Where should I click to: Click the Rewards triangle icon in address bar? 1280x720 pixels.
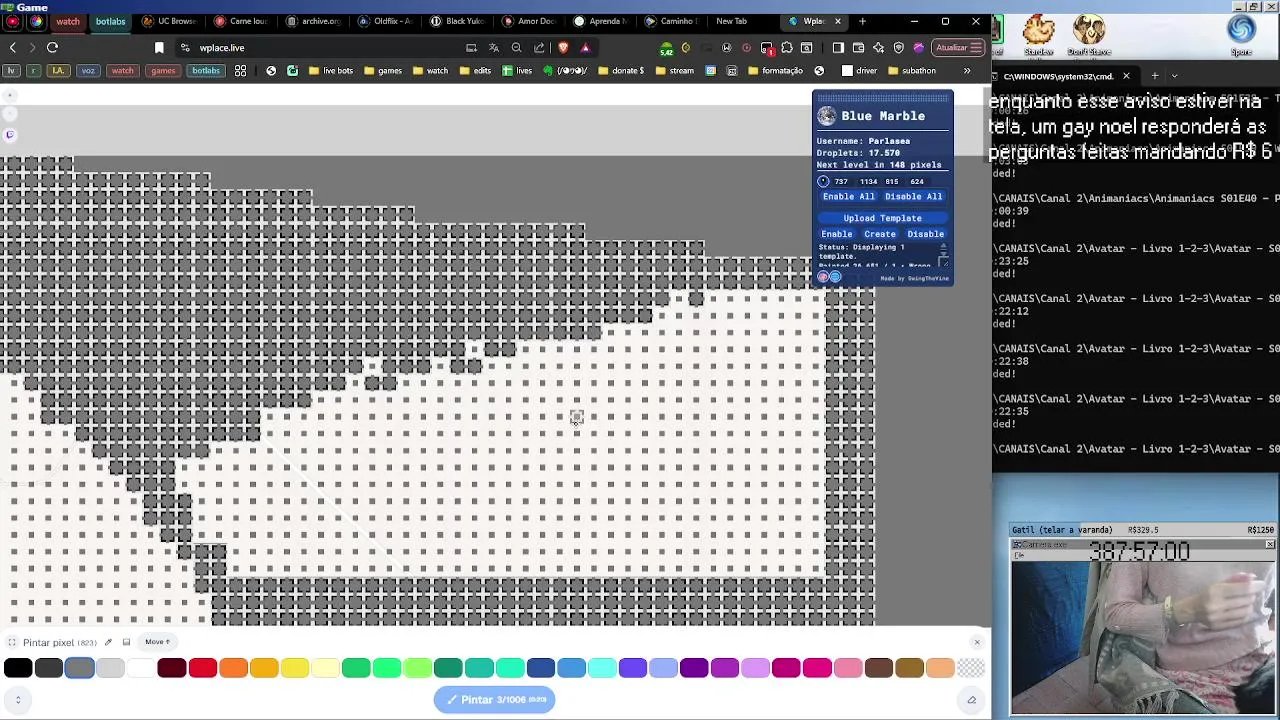(585, 47)
